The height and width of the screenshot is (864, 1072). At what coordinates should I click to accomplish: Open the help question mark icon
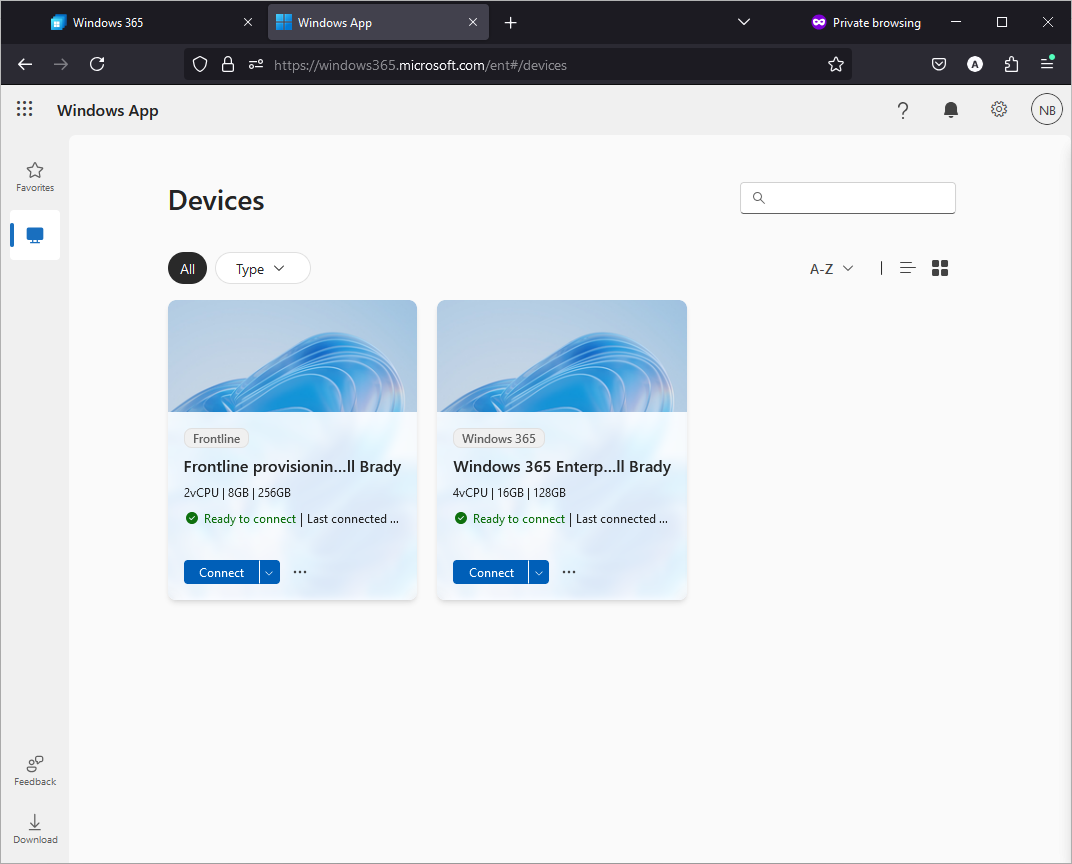tap(902, 110)
